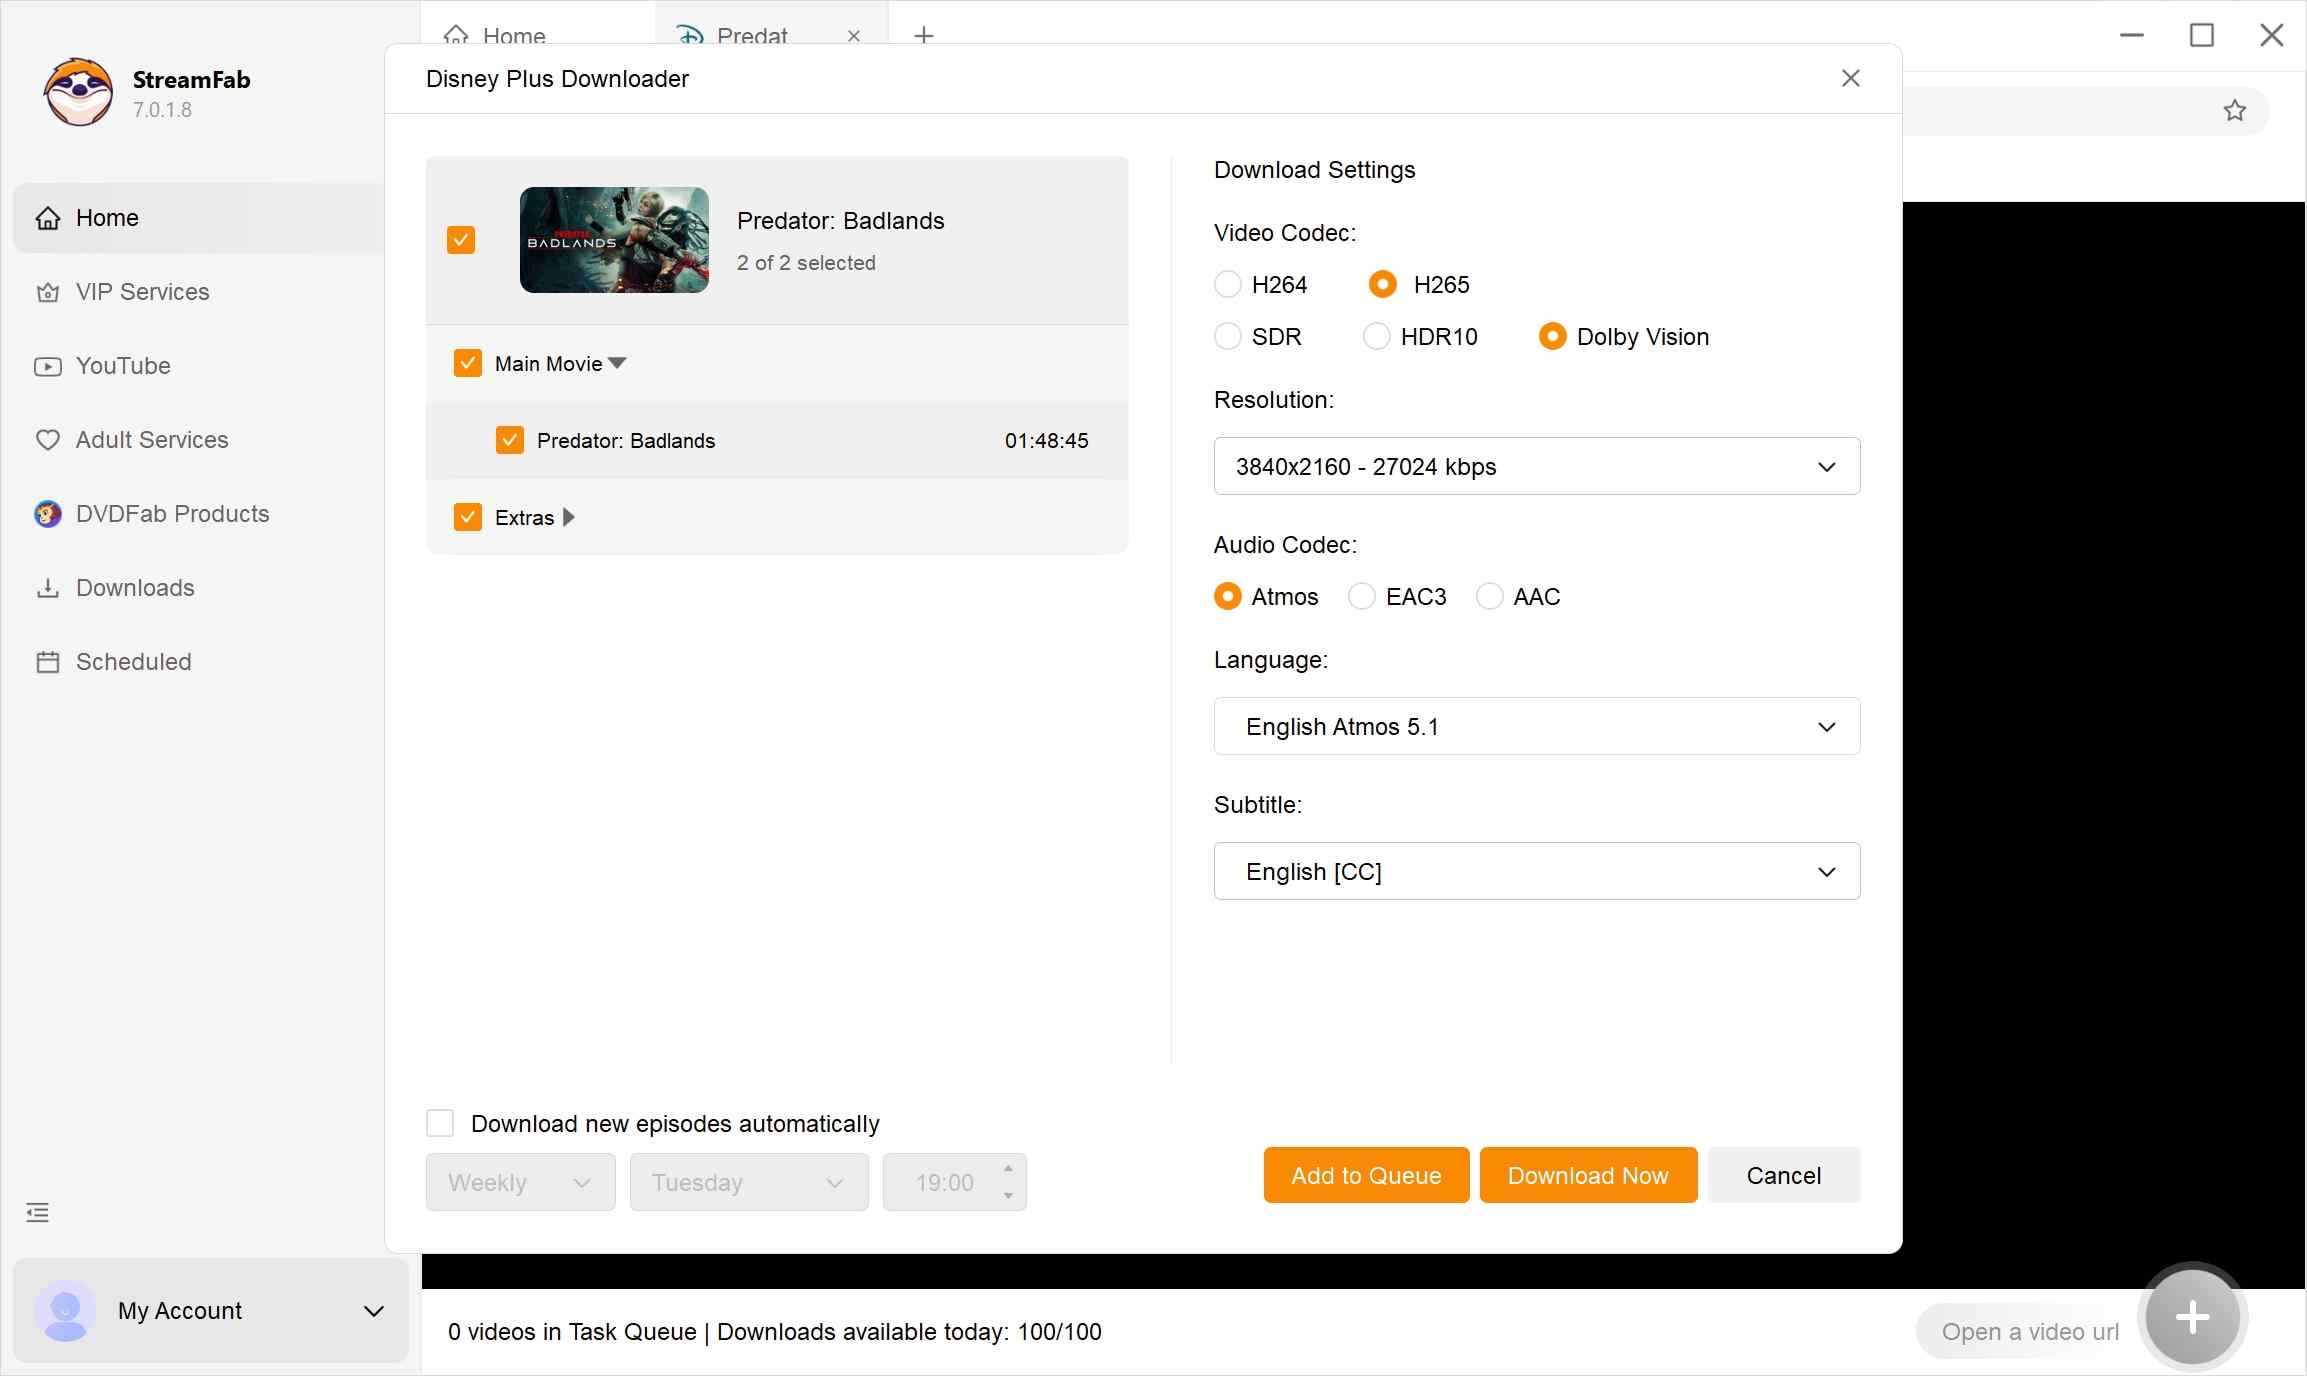Open DVDFab Products section

click(x=171, y=513)
